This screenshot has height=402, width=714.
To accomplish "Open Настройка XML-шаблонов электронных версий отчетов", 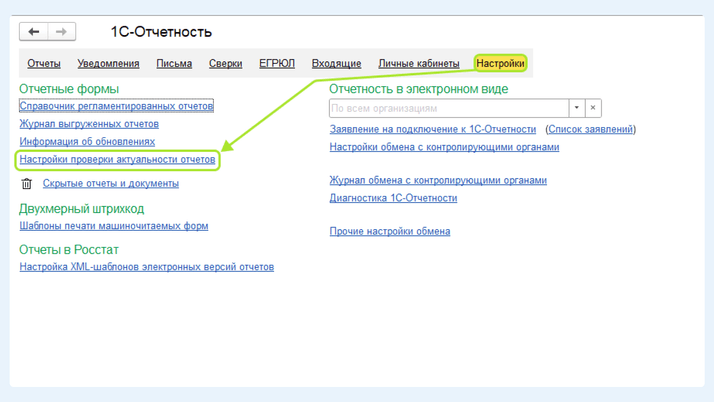I will 147,267.
